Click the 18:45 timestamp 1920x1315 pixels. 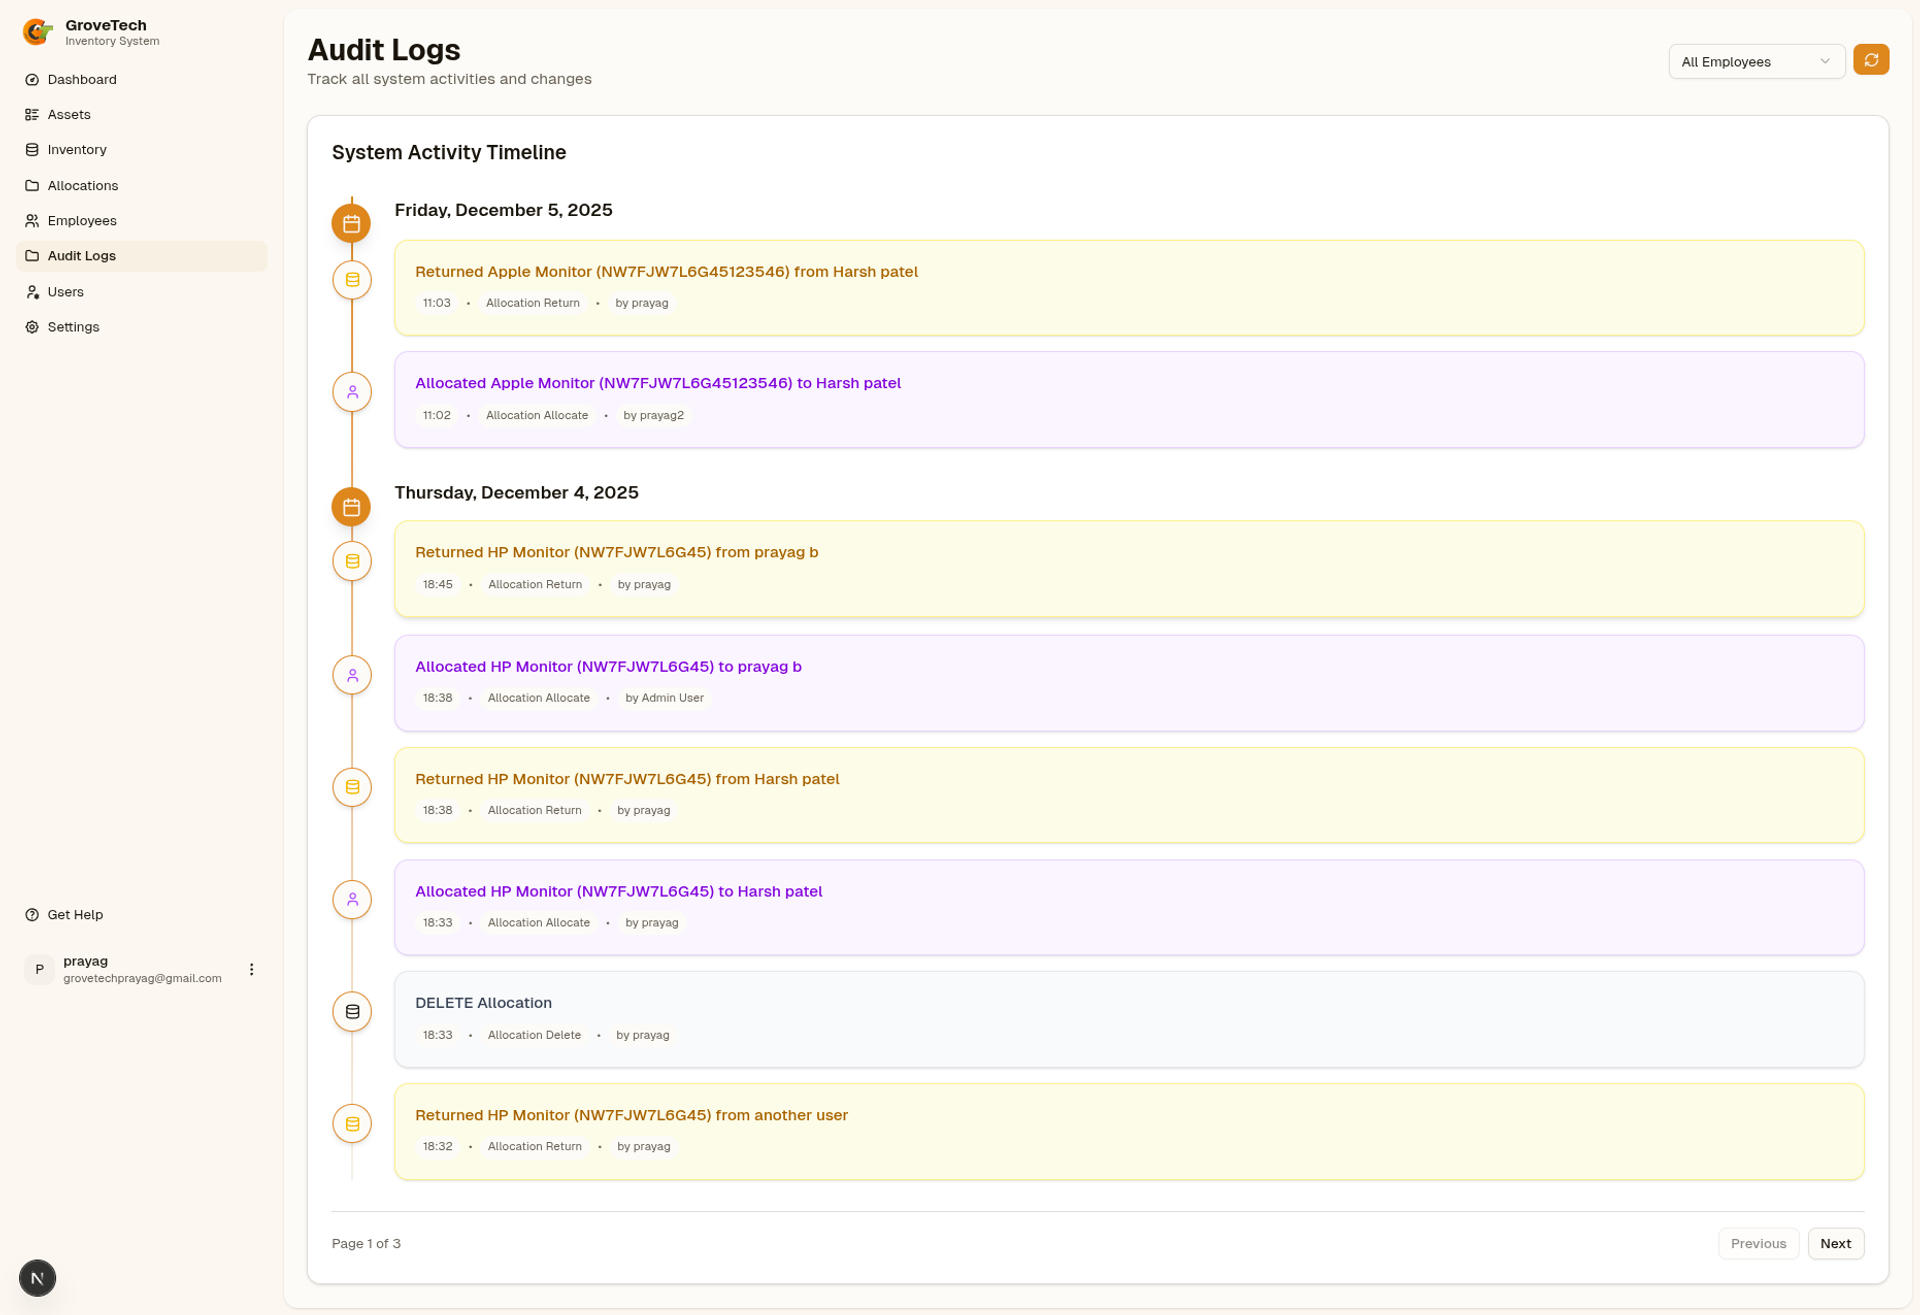click(437, 585)
